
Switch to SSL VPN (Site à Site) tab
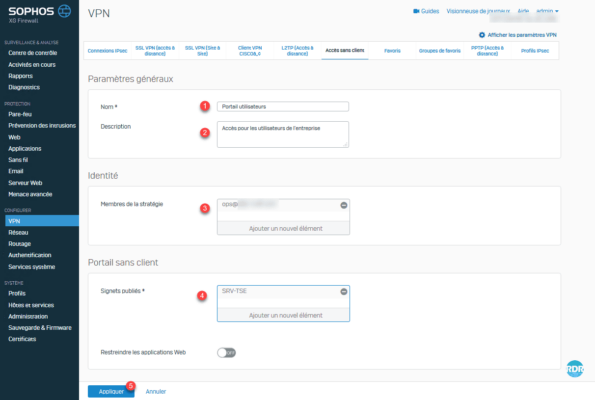click(x=202, y=51)
